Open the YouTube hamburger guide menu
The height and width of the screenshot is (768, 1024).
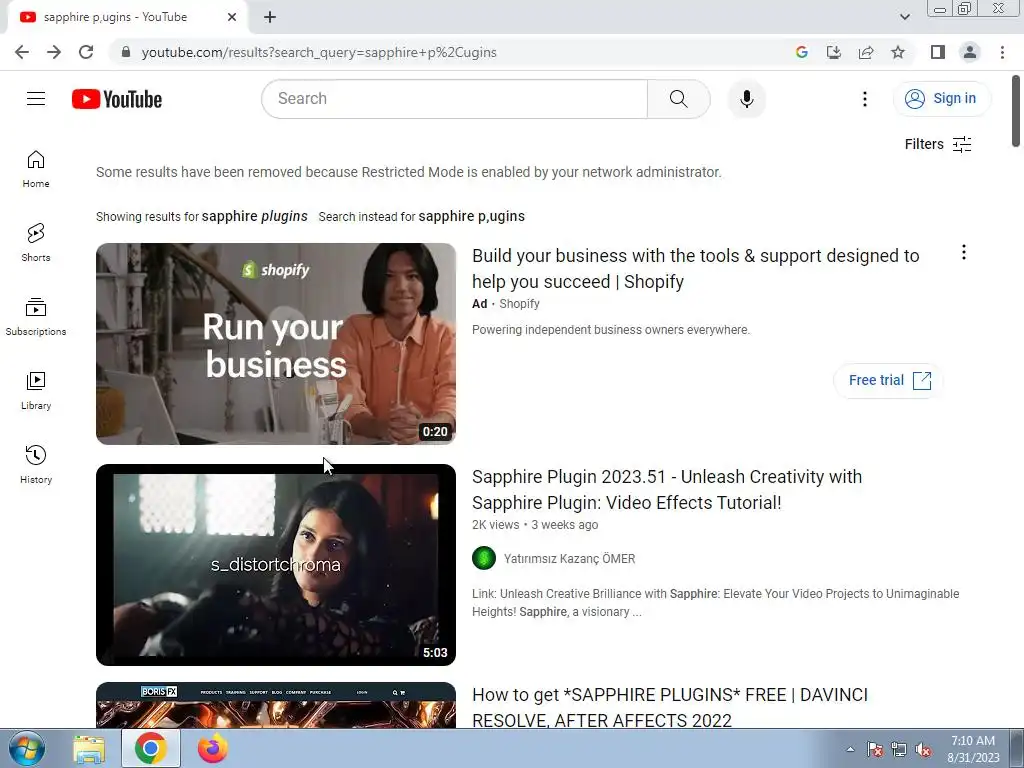click(36, 99)
